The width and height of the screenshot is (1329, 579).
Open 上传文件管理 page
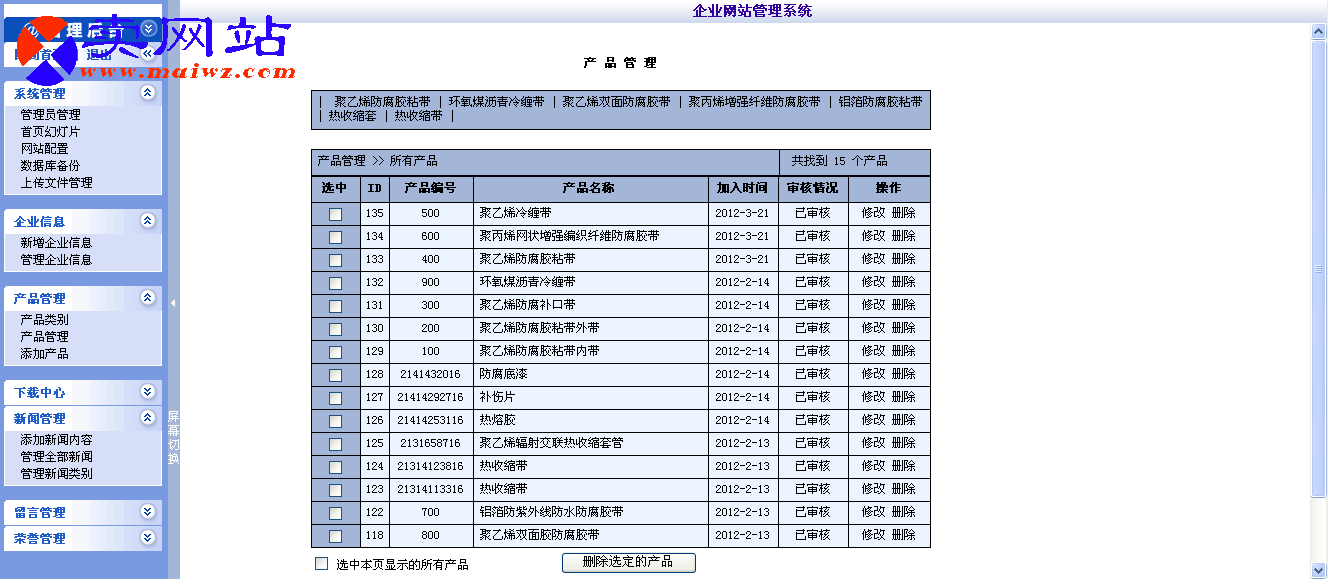tap(56, 183)
